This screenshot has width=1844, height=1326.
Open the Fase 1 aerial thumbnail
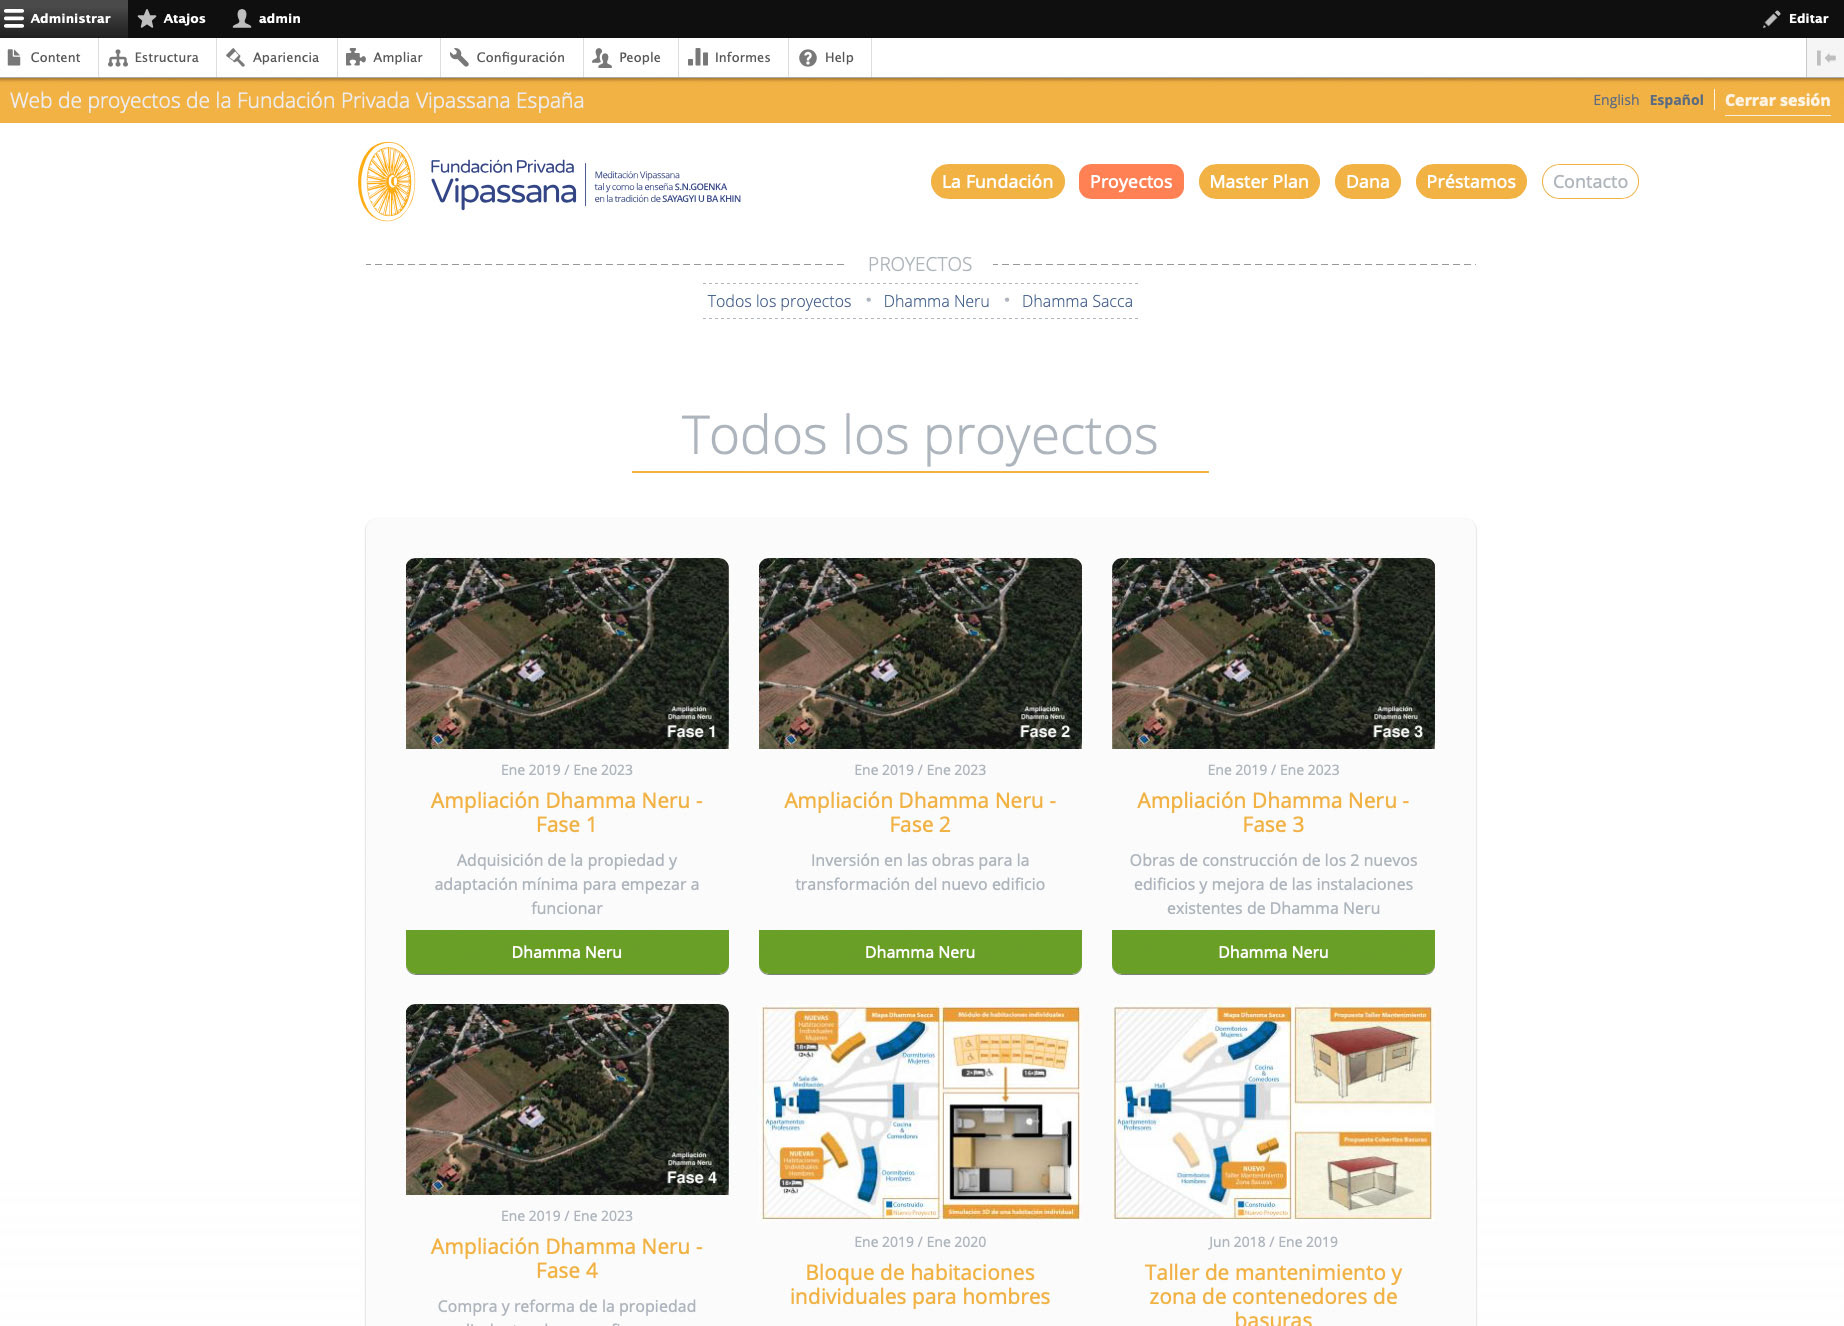tap(567, 653)
